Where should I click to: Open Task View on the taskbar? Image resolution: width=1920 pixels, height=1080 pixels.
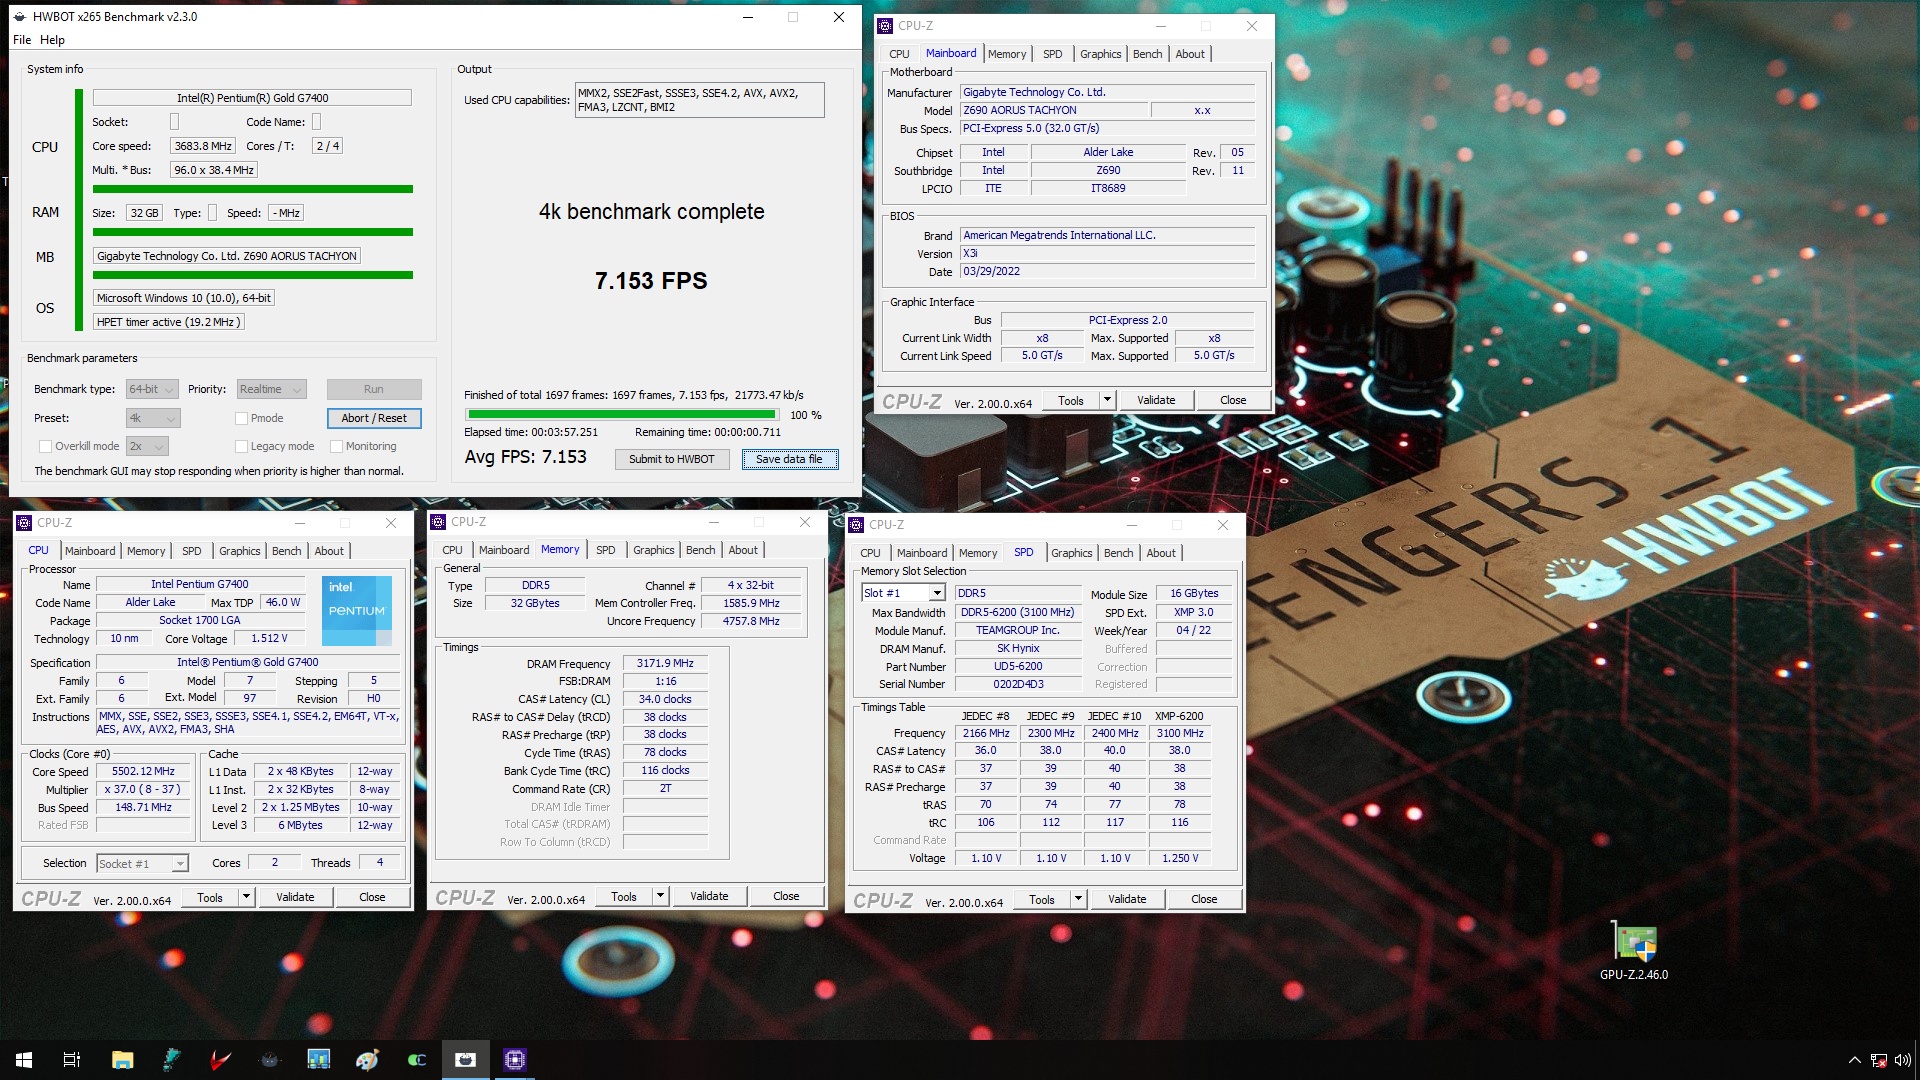point(72,1060)
